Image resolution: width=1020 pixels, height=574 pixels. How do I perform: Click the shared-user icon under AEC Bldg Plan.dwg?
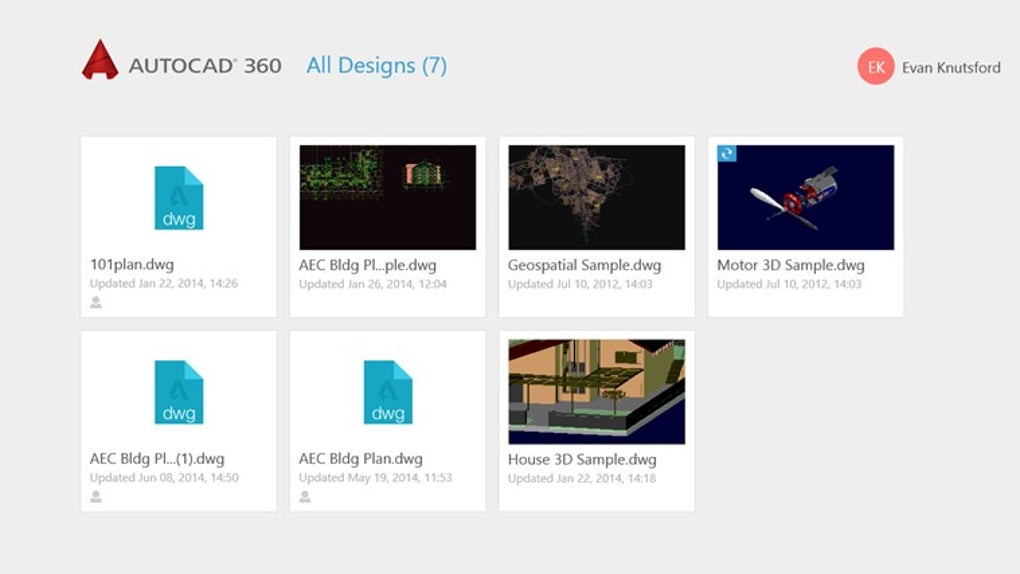click(305, 496)
